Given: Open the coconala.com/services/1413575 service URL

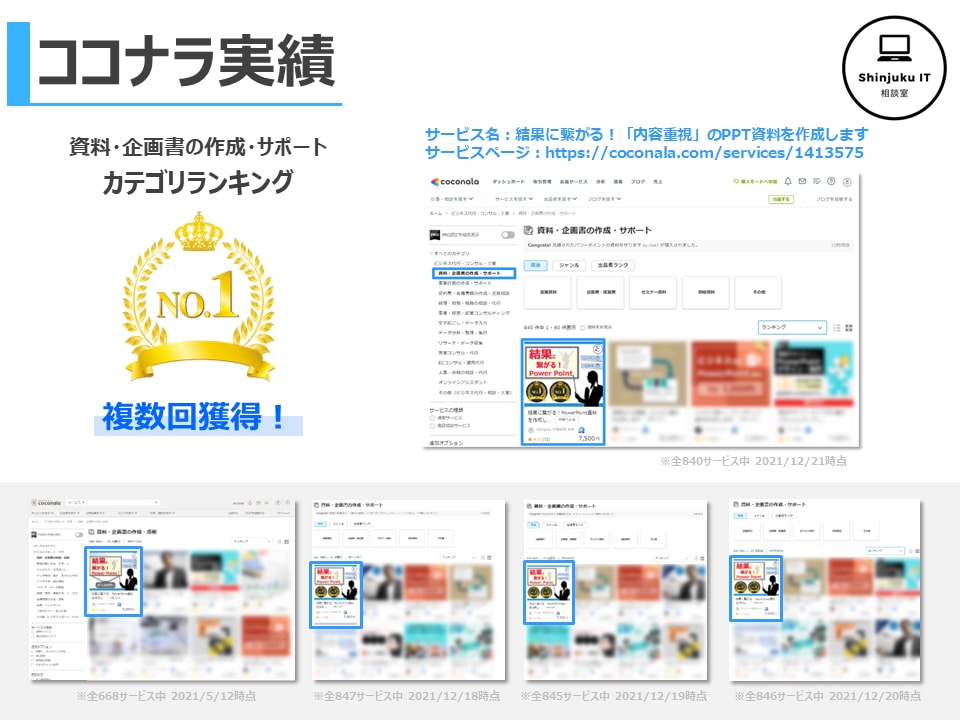Looking at the screenshot, I should (704, 152).
